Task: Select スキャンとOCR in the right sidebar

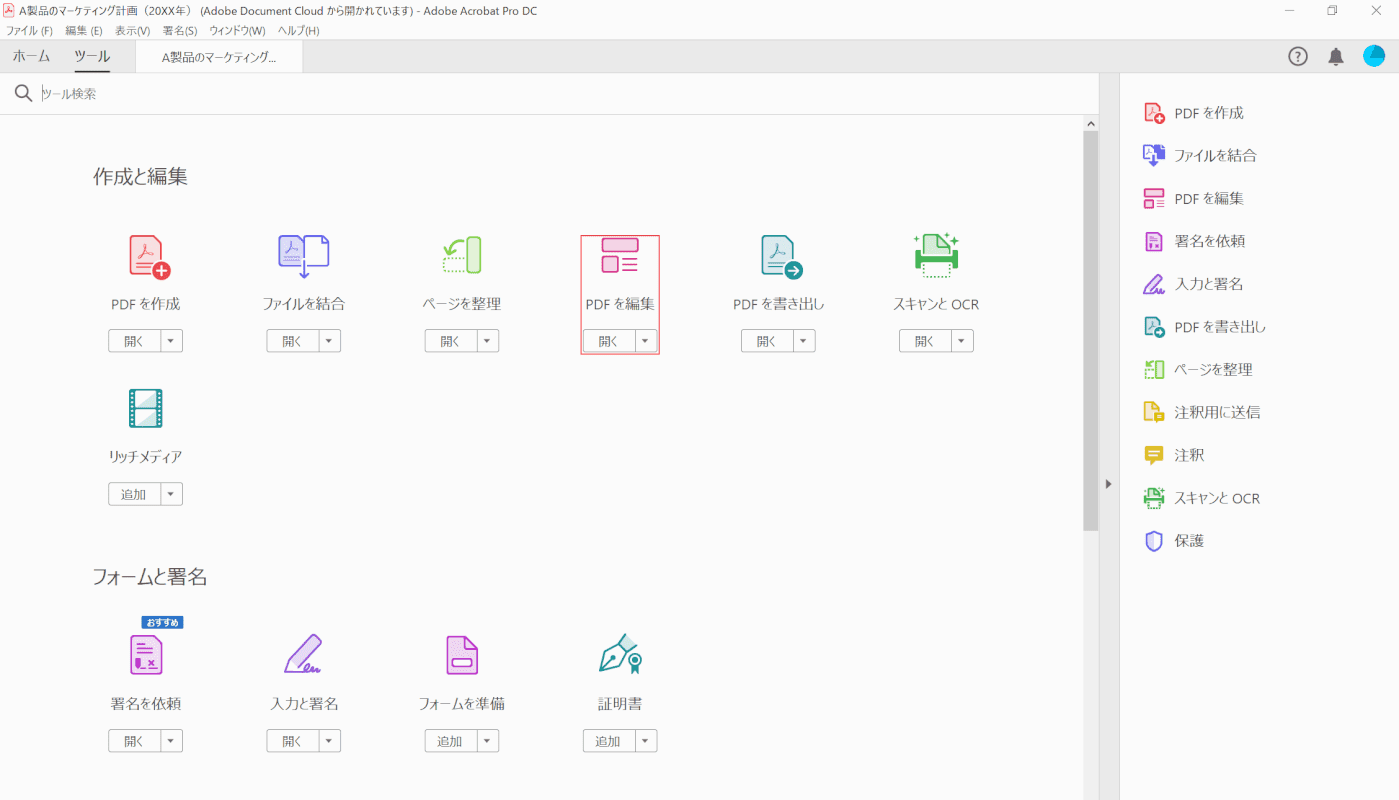Action: point(1202,498)
